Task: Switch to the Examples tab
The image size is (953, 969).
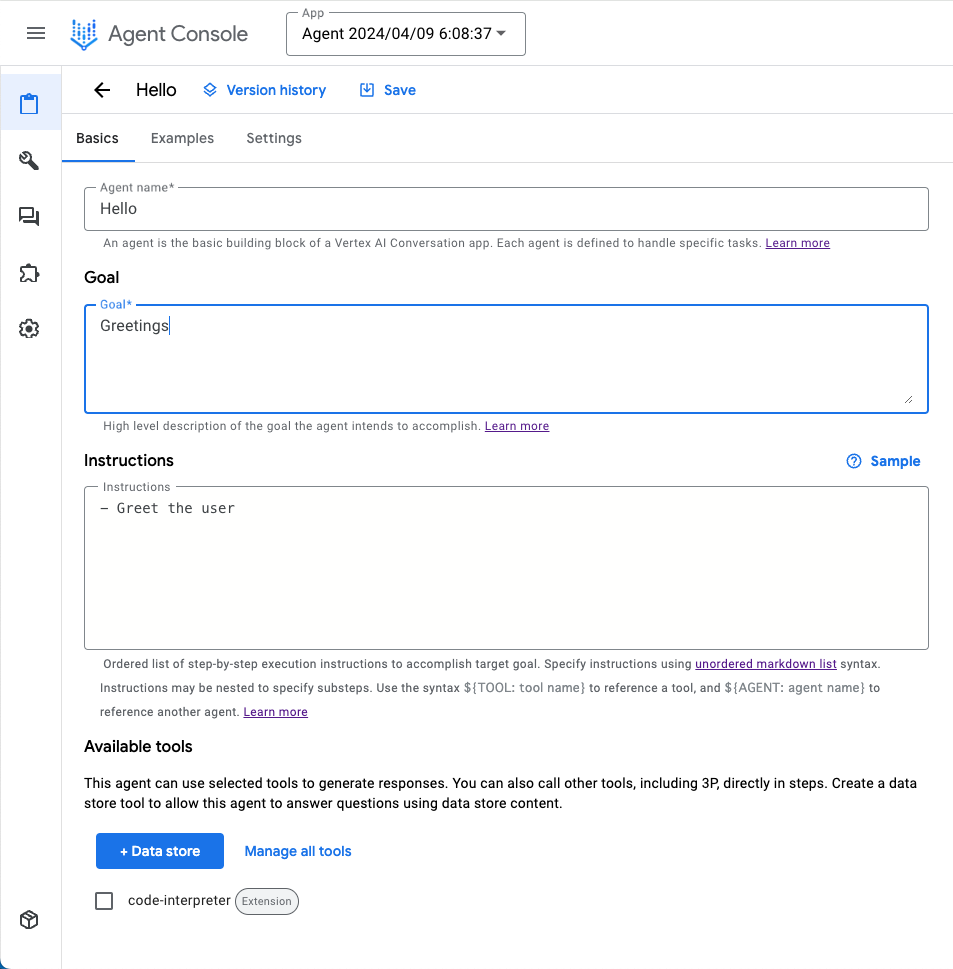Action: coord(182,138)
